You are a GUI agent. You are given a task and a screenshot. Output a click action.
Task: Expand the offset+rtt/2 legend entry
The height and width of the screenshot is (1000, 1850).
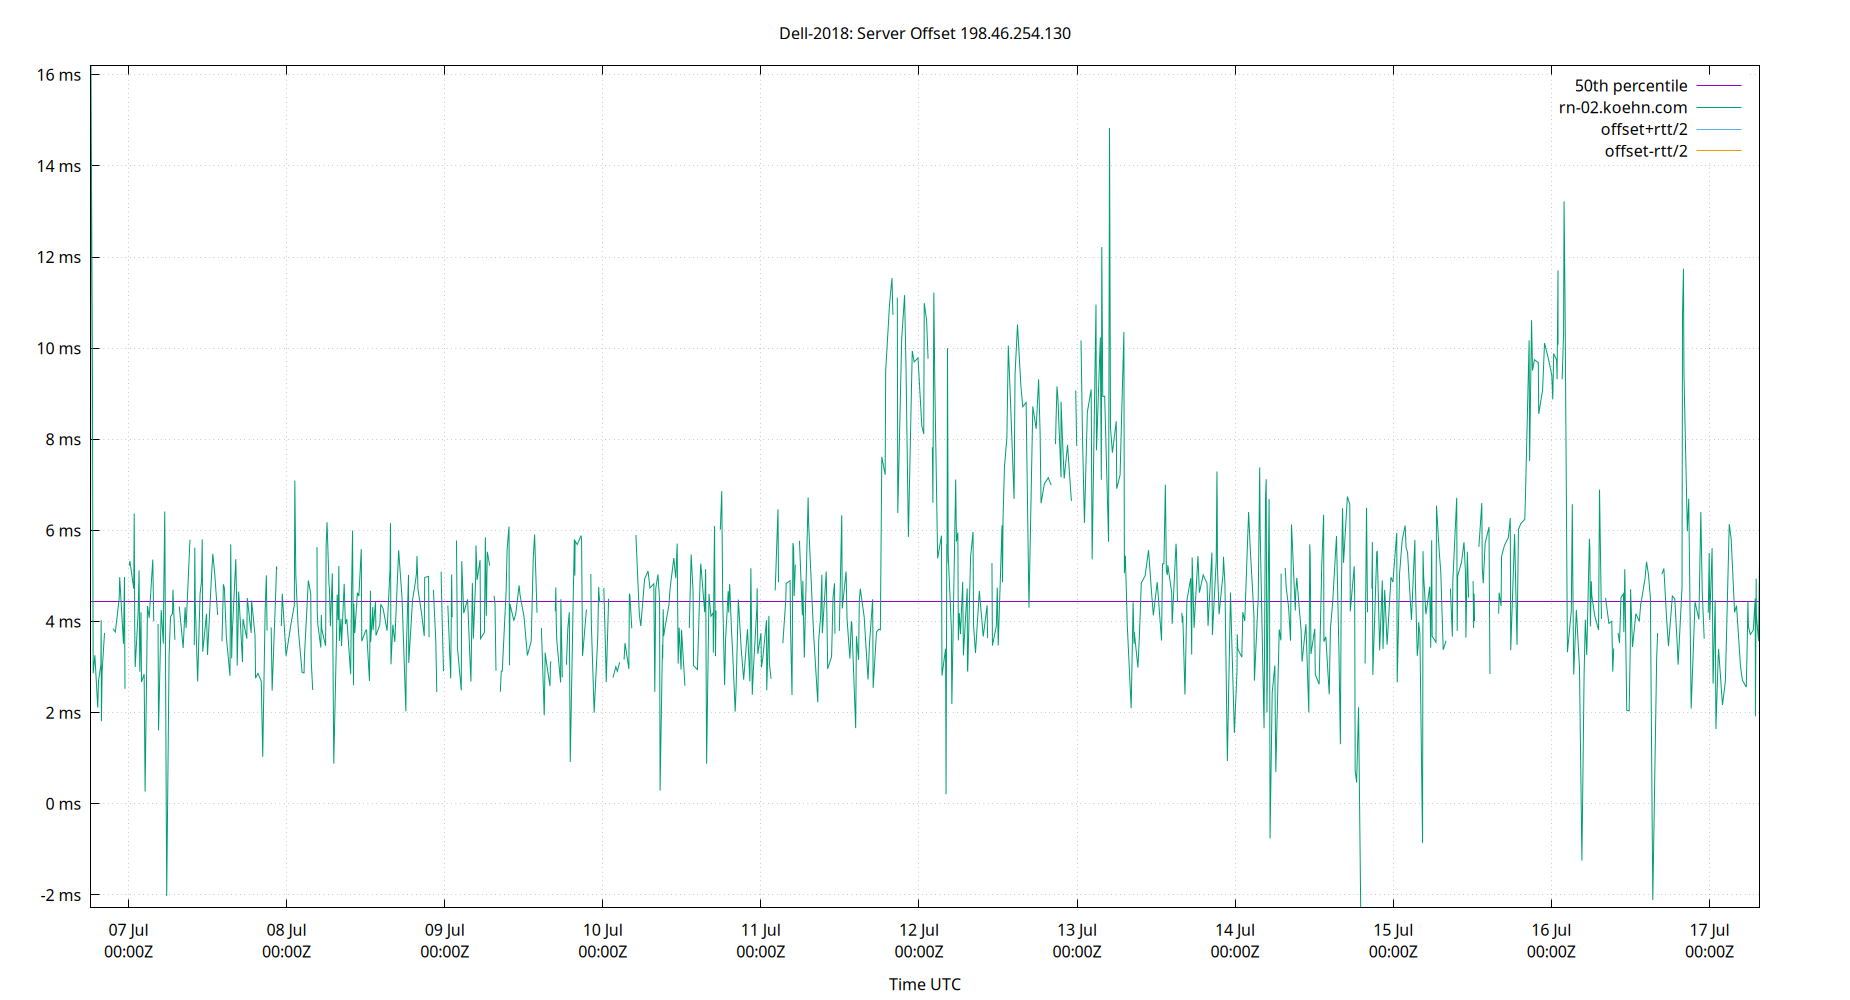[x=1643, y=128]
